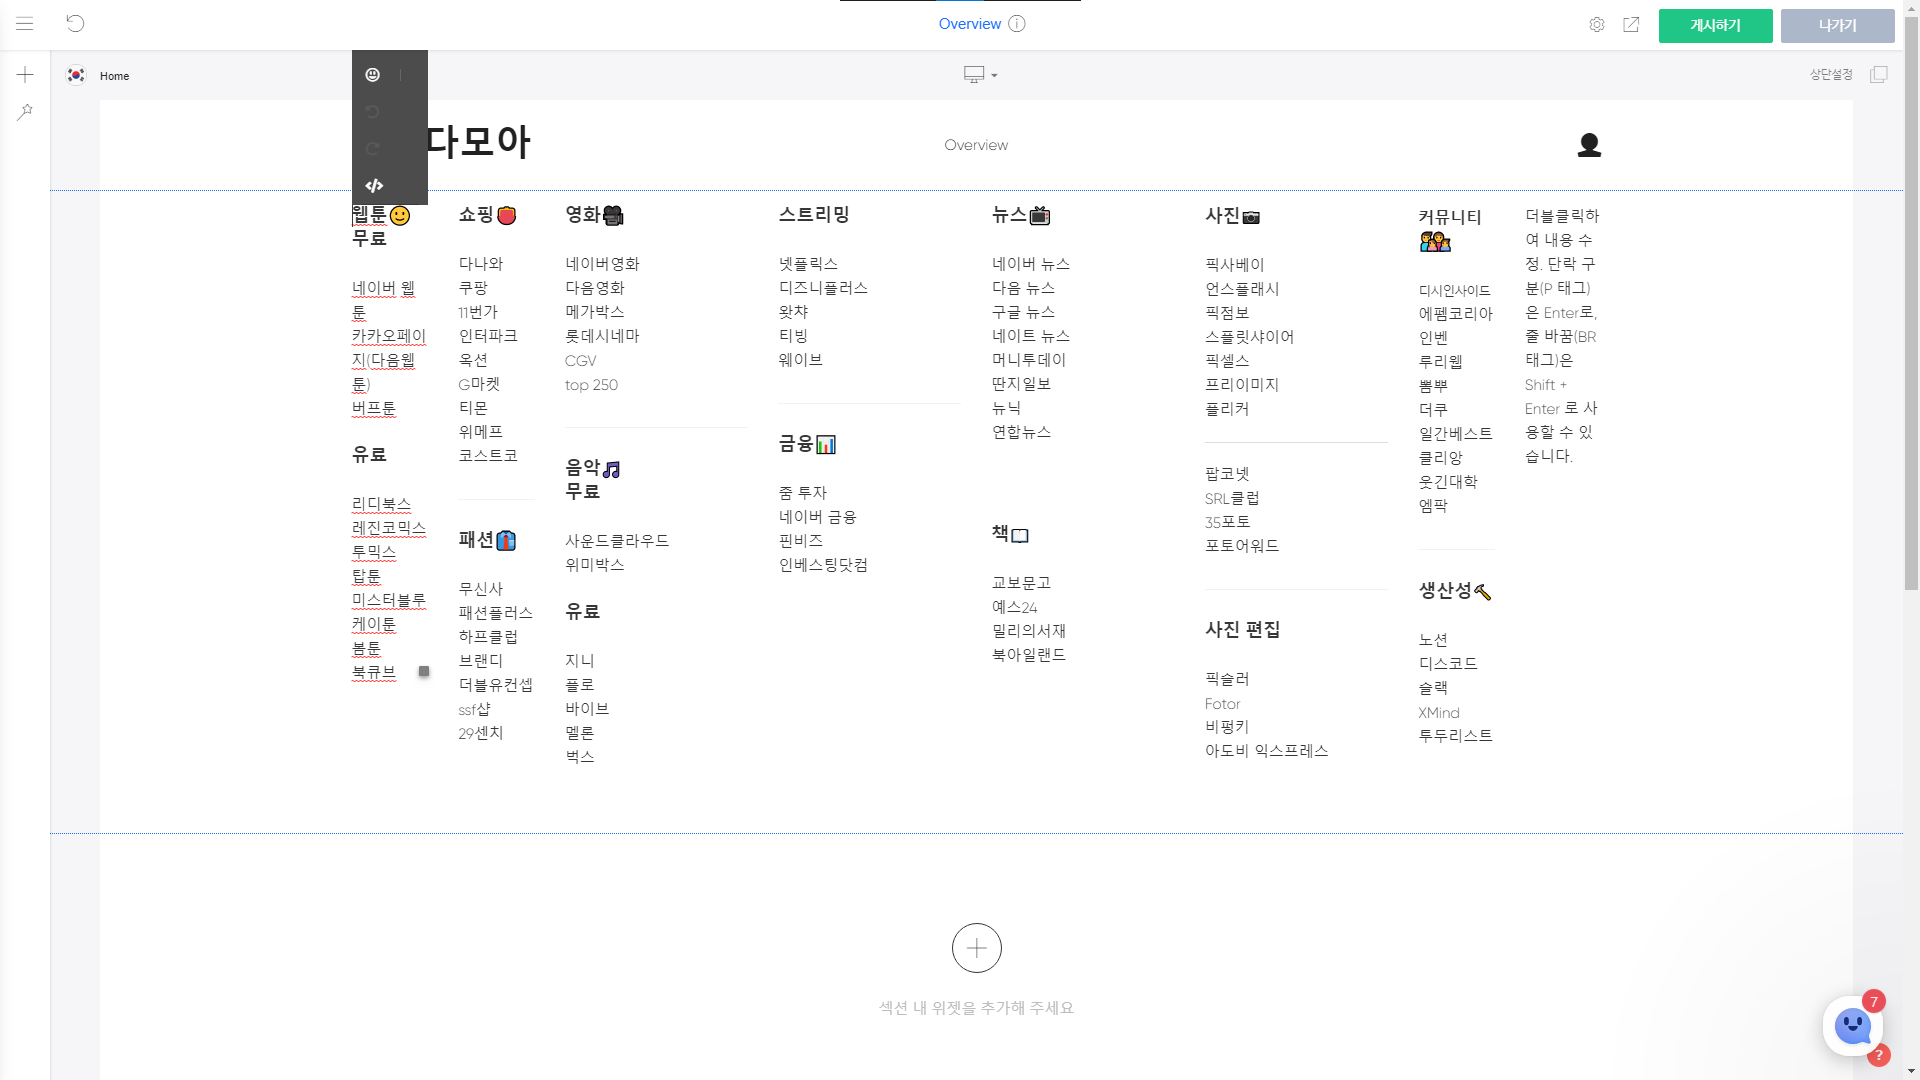Image resolution: width=1920 pixels, height=1080 pixels.
Task: Click the plus add icon in left sidebar
Action: coord(25,75)
